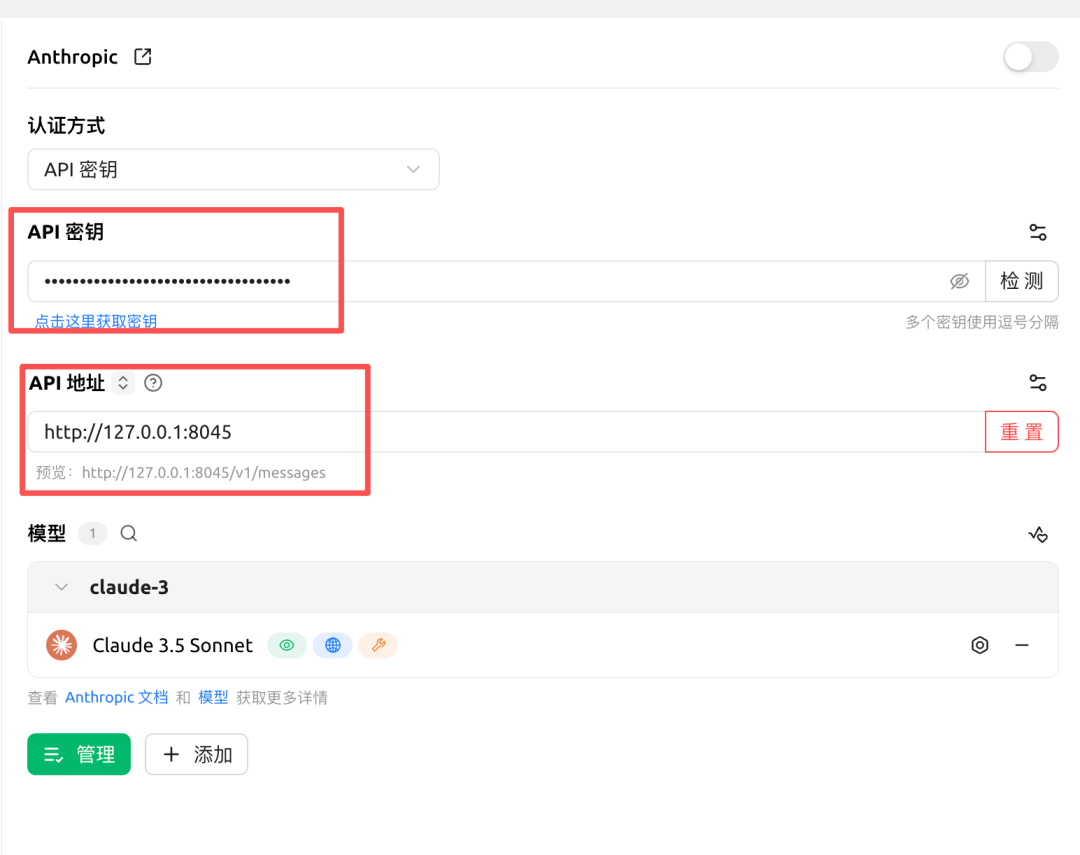
Task: Click the green vision capability badge
Action: pyautogui.click(x=287, y=645)
